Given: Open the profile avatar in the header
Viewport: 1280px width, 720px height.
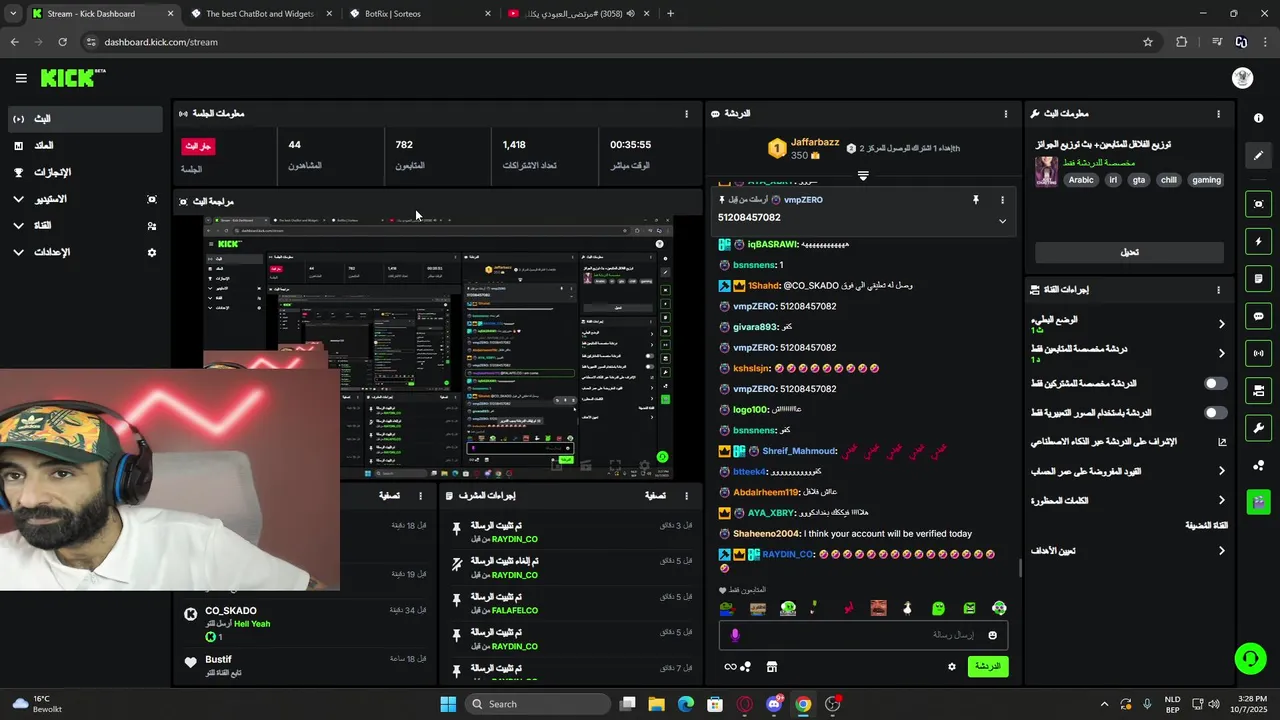Looking at the screenshot, I should (1242, 78).
